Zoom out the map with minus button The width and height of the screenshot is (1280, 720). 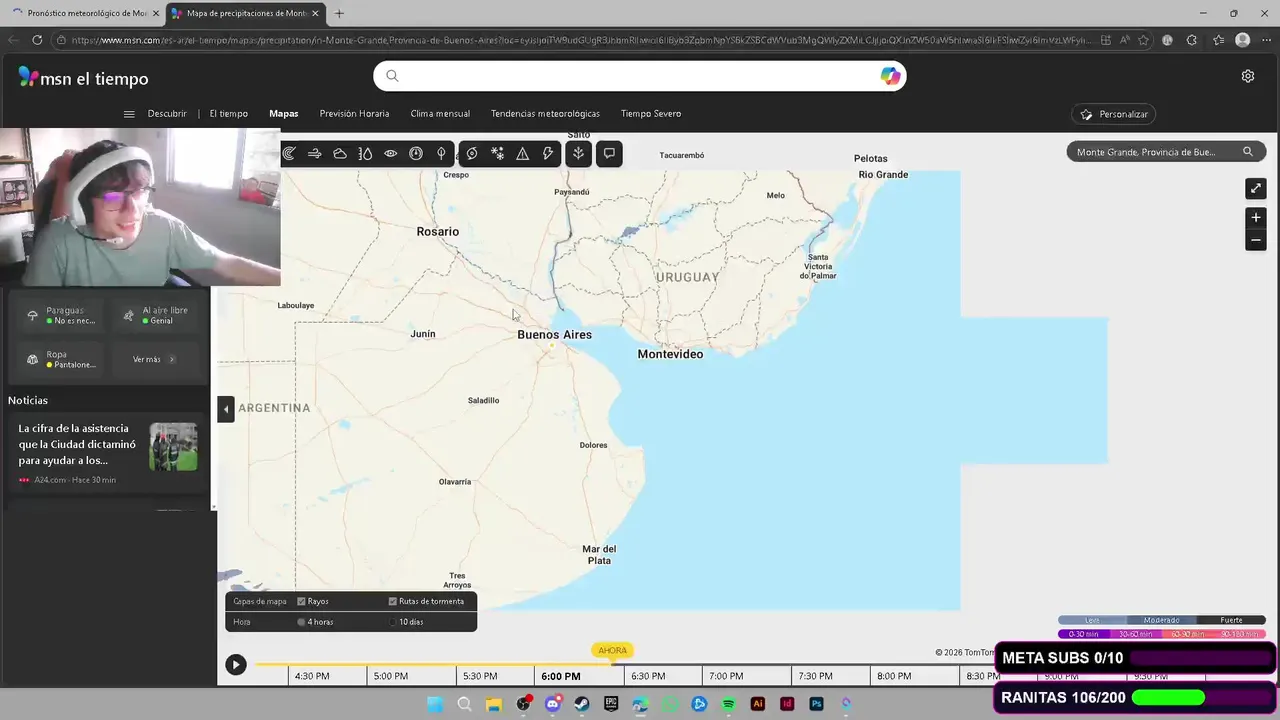click(1256, 240)
